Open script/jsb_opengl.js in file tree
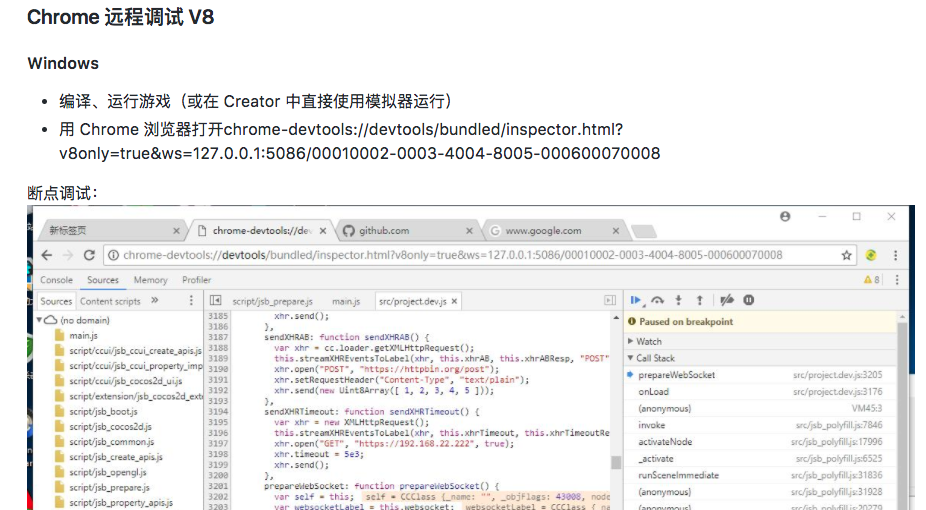 point(107,472)
